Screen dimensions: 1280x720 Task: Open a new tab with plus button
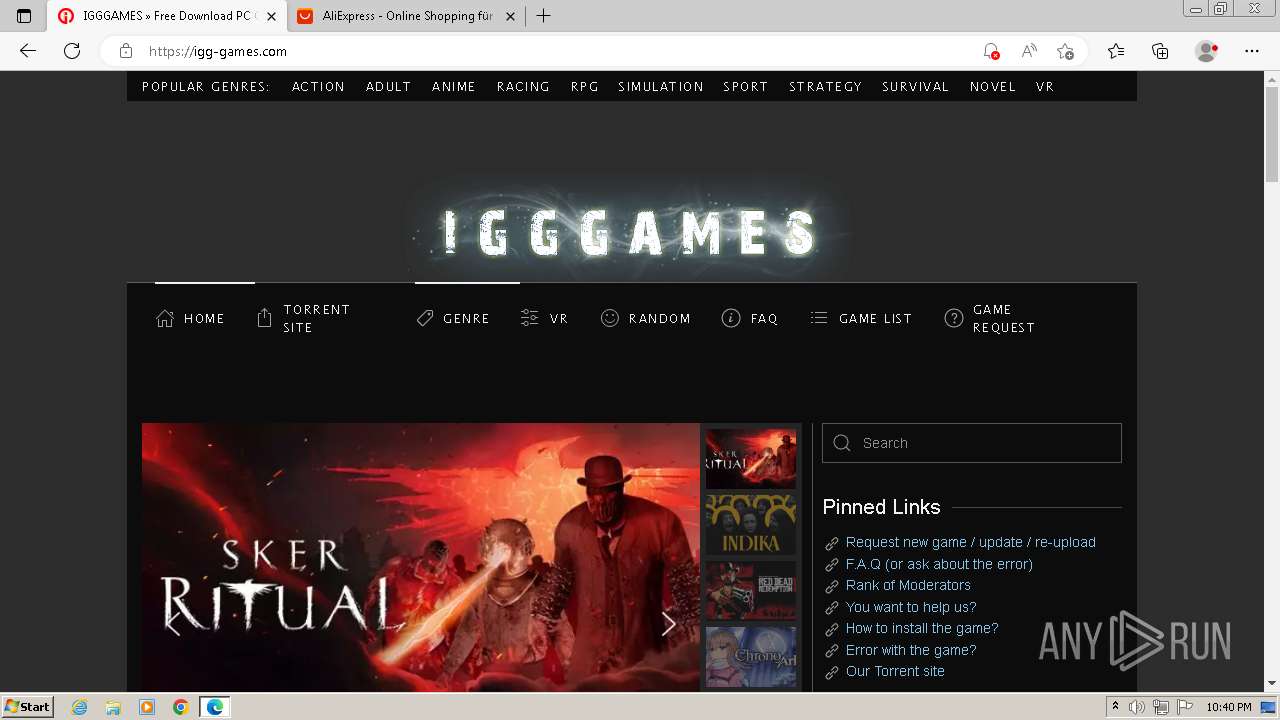tap(544, 16)
